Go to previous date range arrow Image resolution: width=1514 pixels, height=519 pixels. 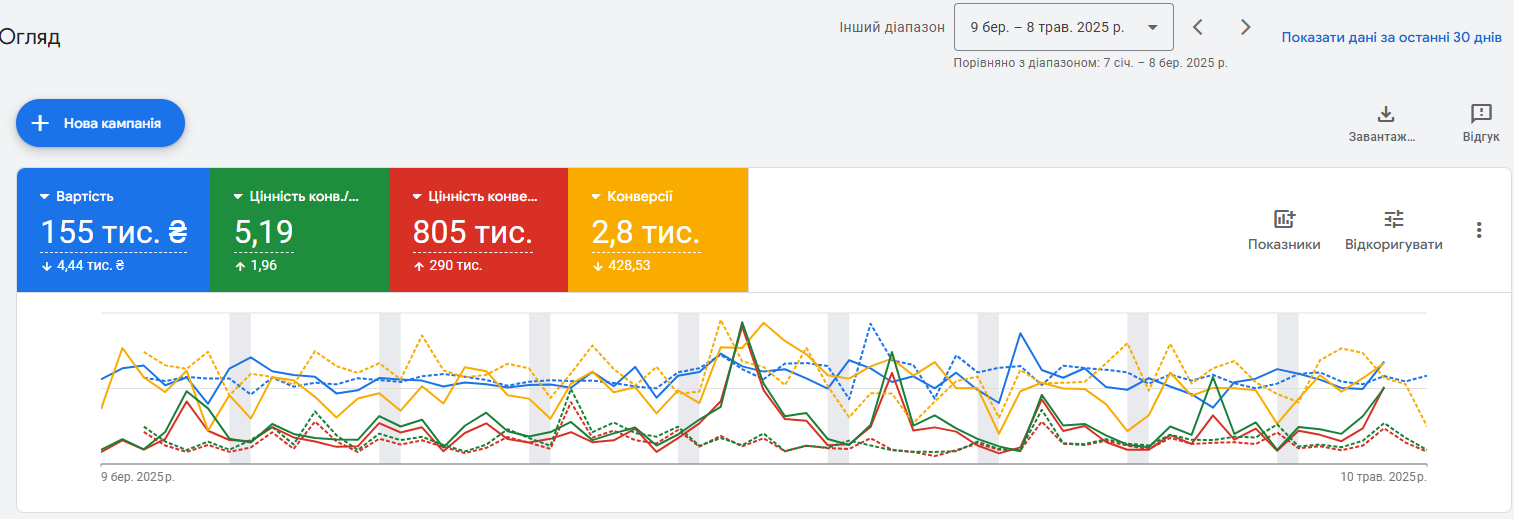(x=1198, y=27)
